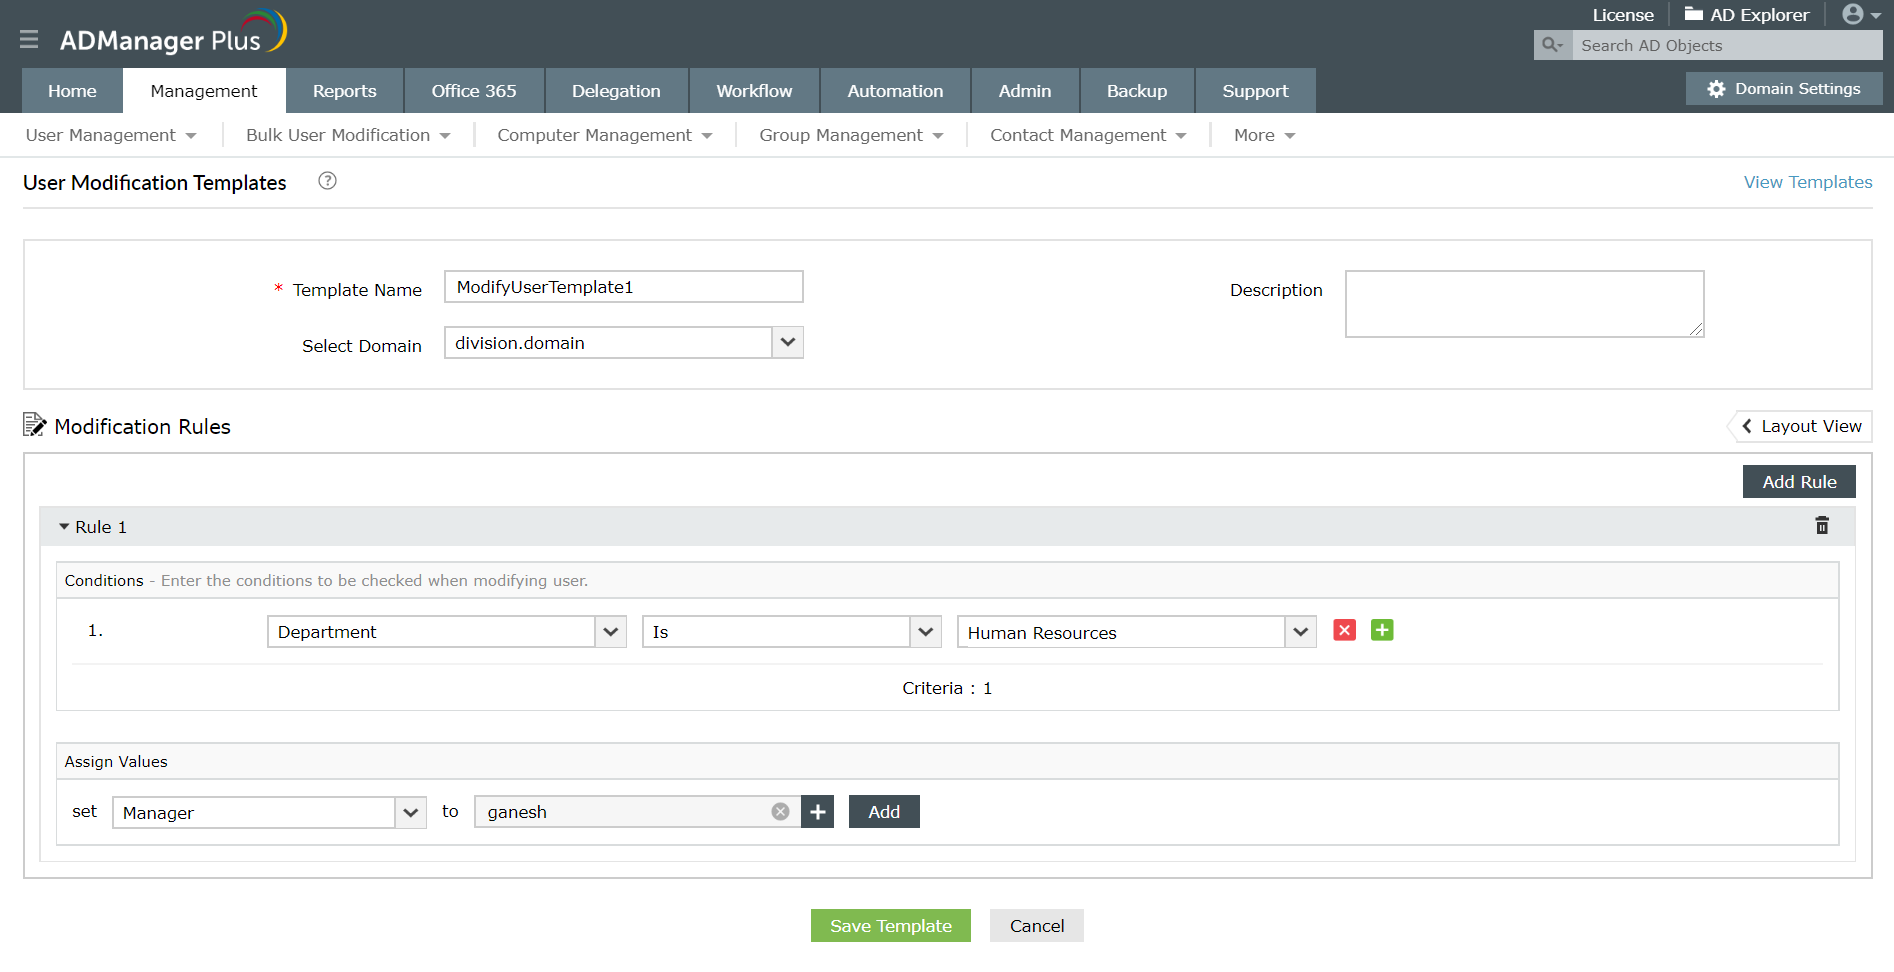This screenshot has width=1894, height=972.
Task: Focus the Template Name field
Action: tap(624, 287)
